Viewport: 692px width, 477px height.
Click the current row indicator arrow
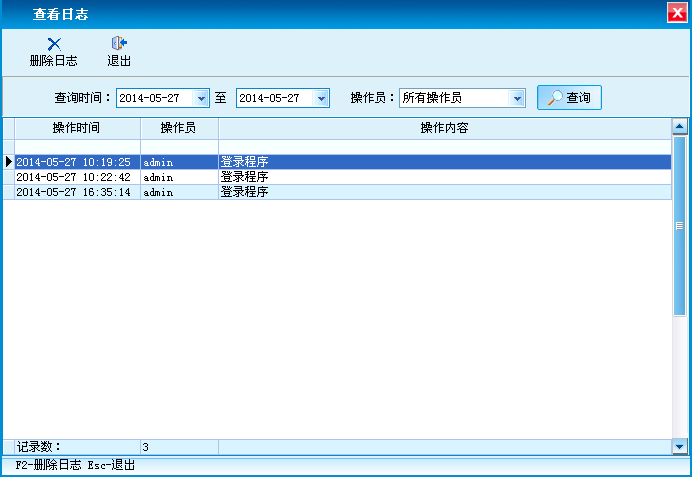point(9,162)
